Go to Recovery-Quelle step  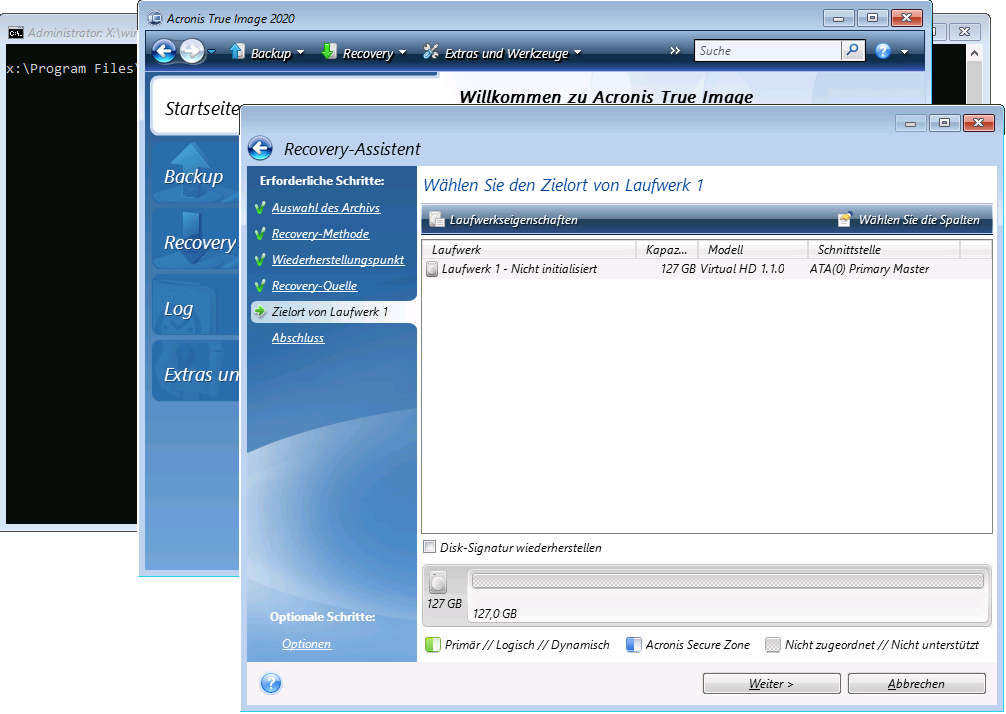pyautogui.click(x=314, y=286)
